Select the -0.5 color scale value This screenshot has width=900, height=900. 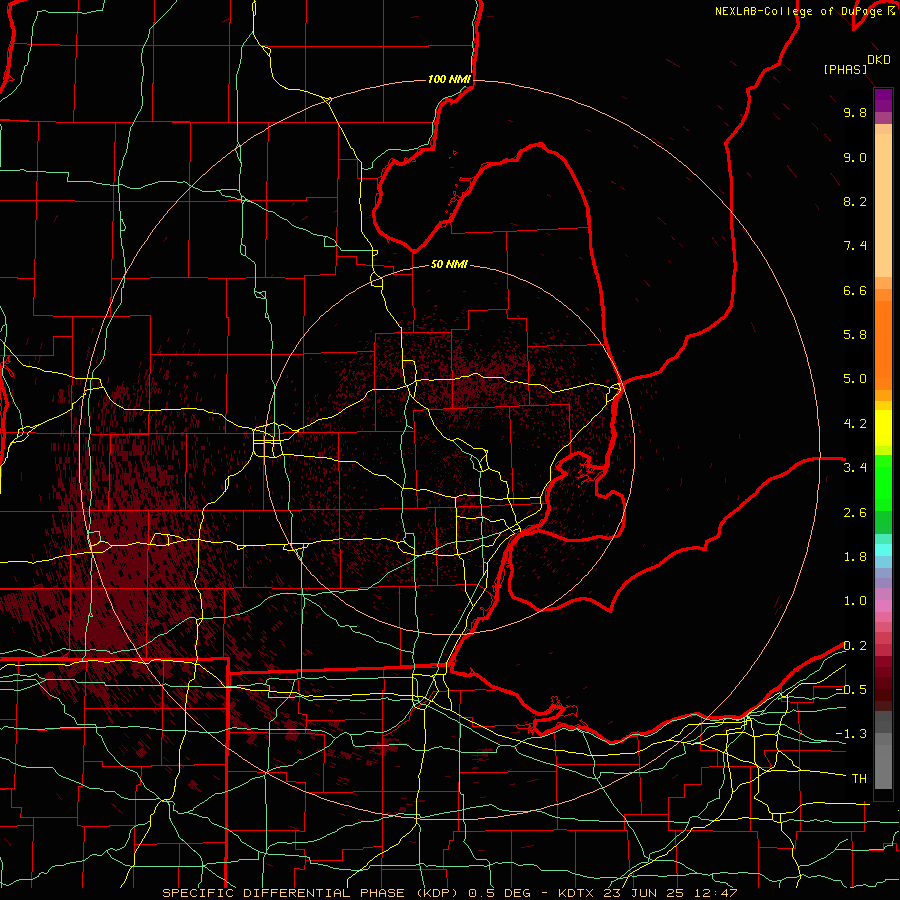point(851,690)
